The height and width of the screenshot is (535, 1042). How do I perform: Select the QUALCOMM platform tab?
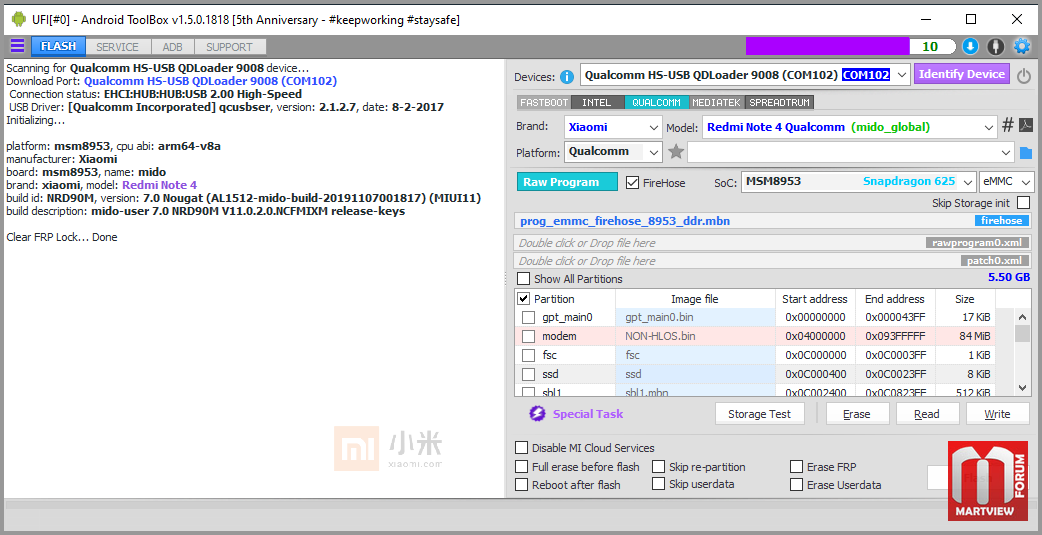[x=657, y=102]
